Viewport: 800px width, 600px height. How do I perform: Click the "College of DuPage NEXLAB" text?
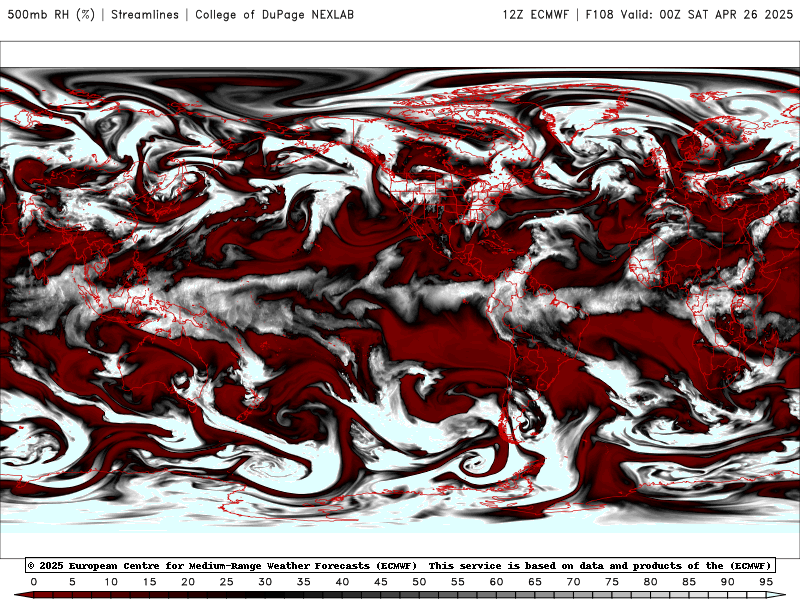tap(274, 14)
